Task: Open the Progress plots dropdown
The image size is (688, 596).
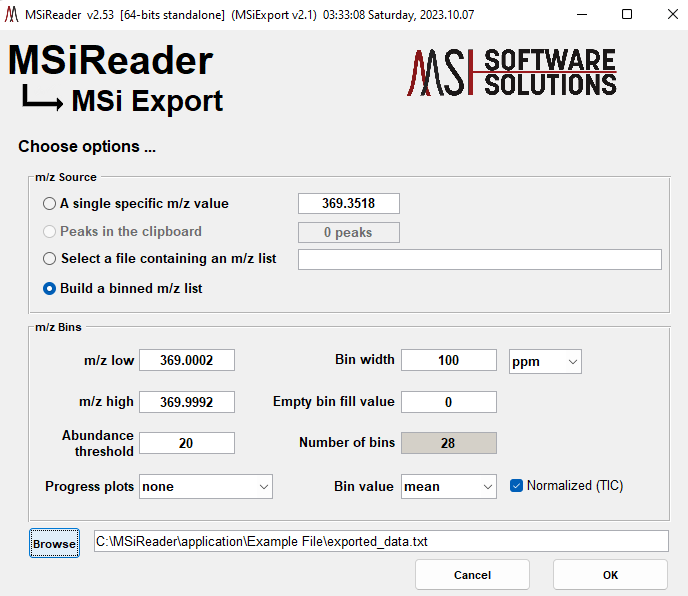Action: coord(206,486)
